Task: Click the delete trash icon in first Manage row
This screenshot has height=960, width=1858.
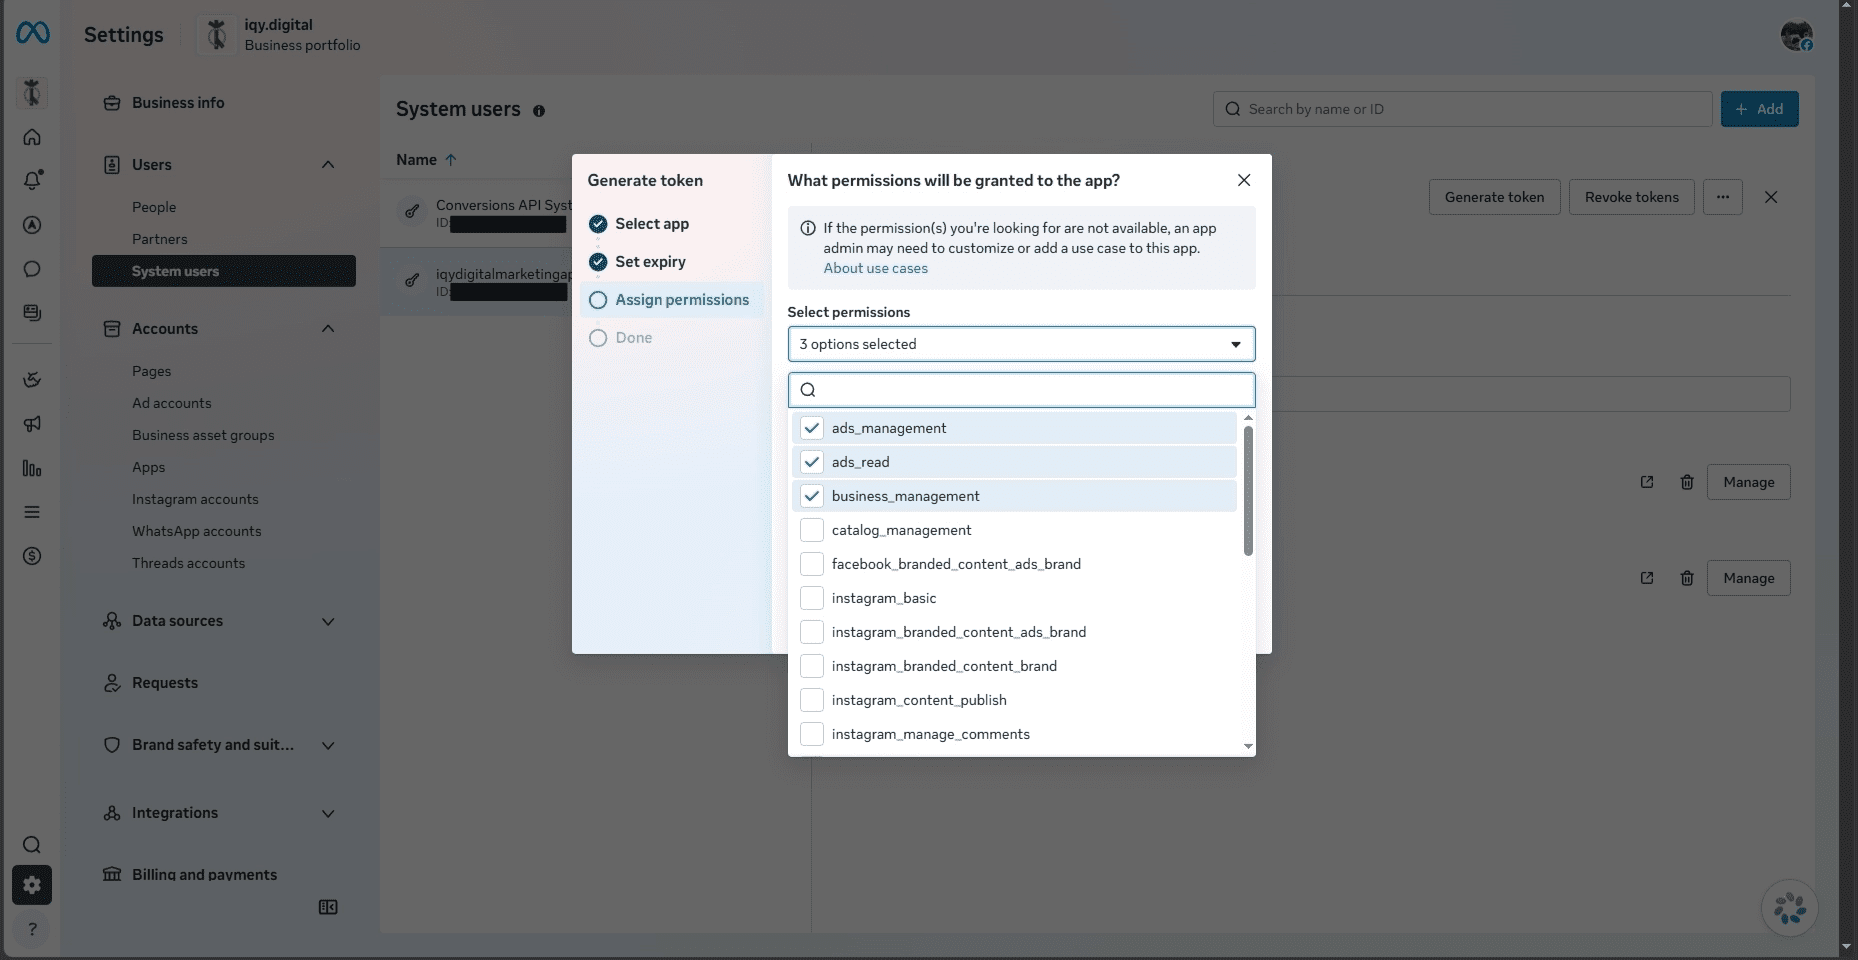Action: pyautogui.click(x=1687, y=482)
